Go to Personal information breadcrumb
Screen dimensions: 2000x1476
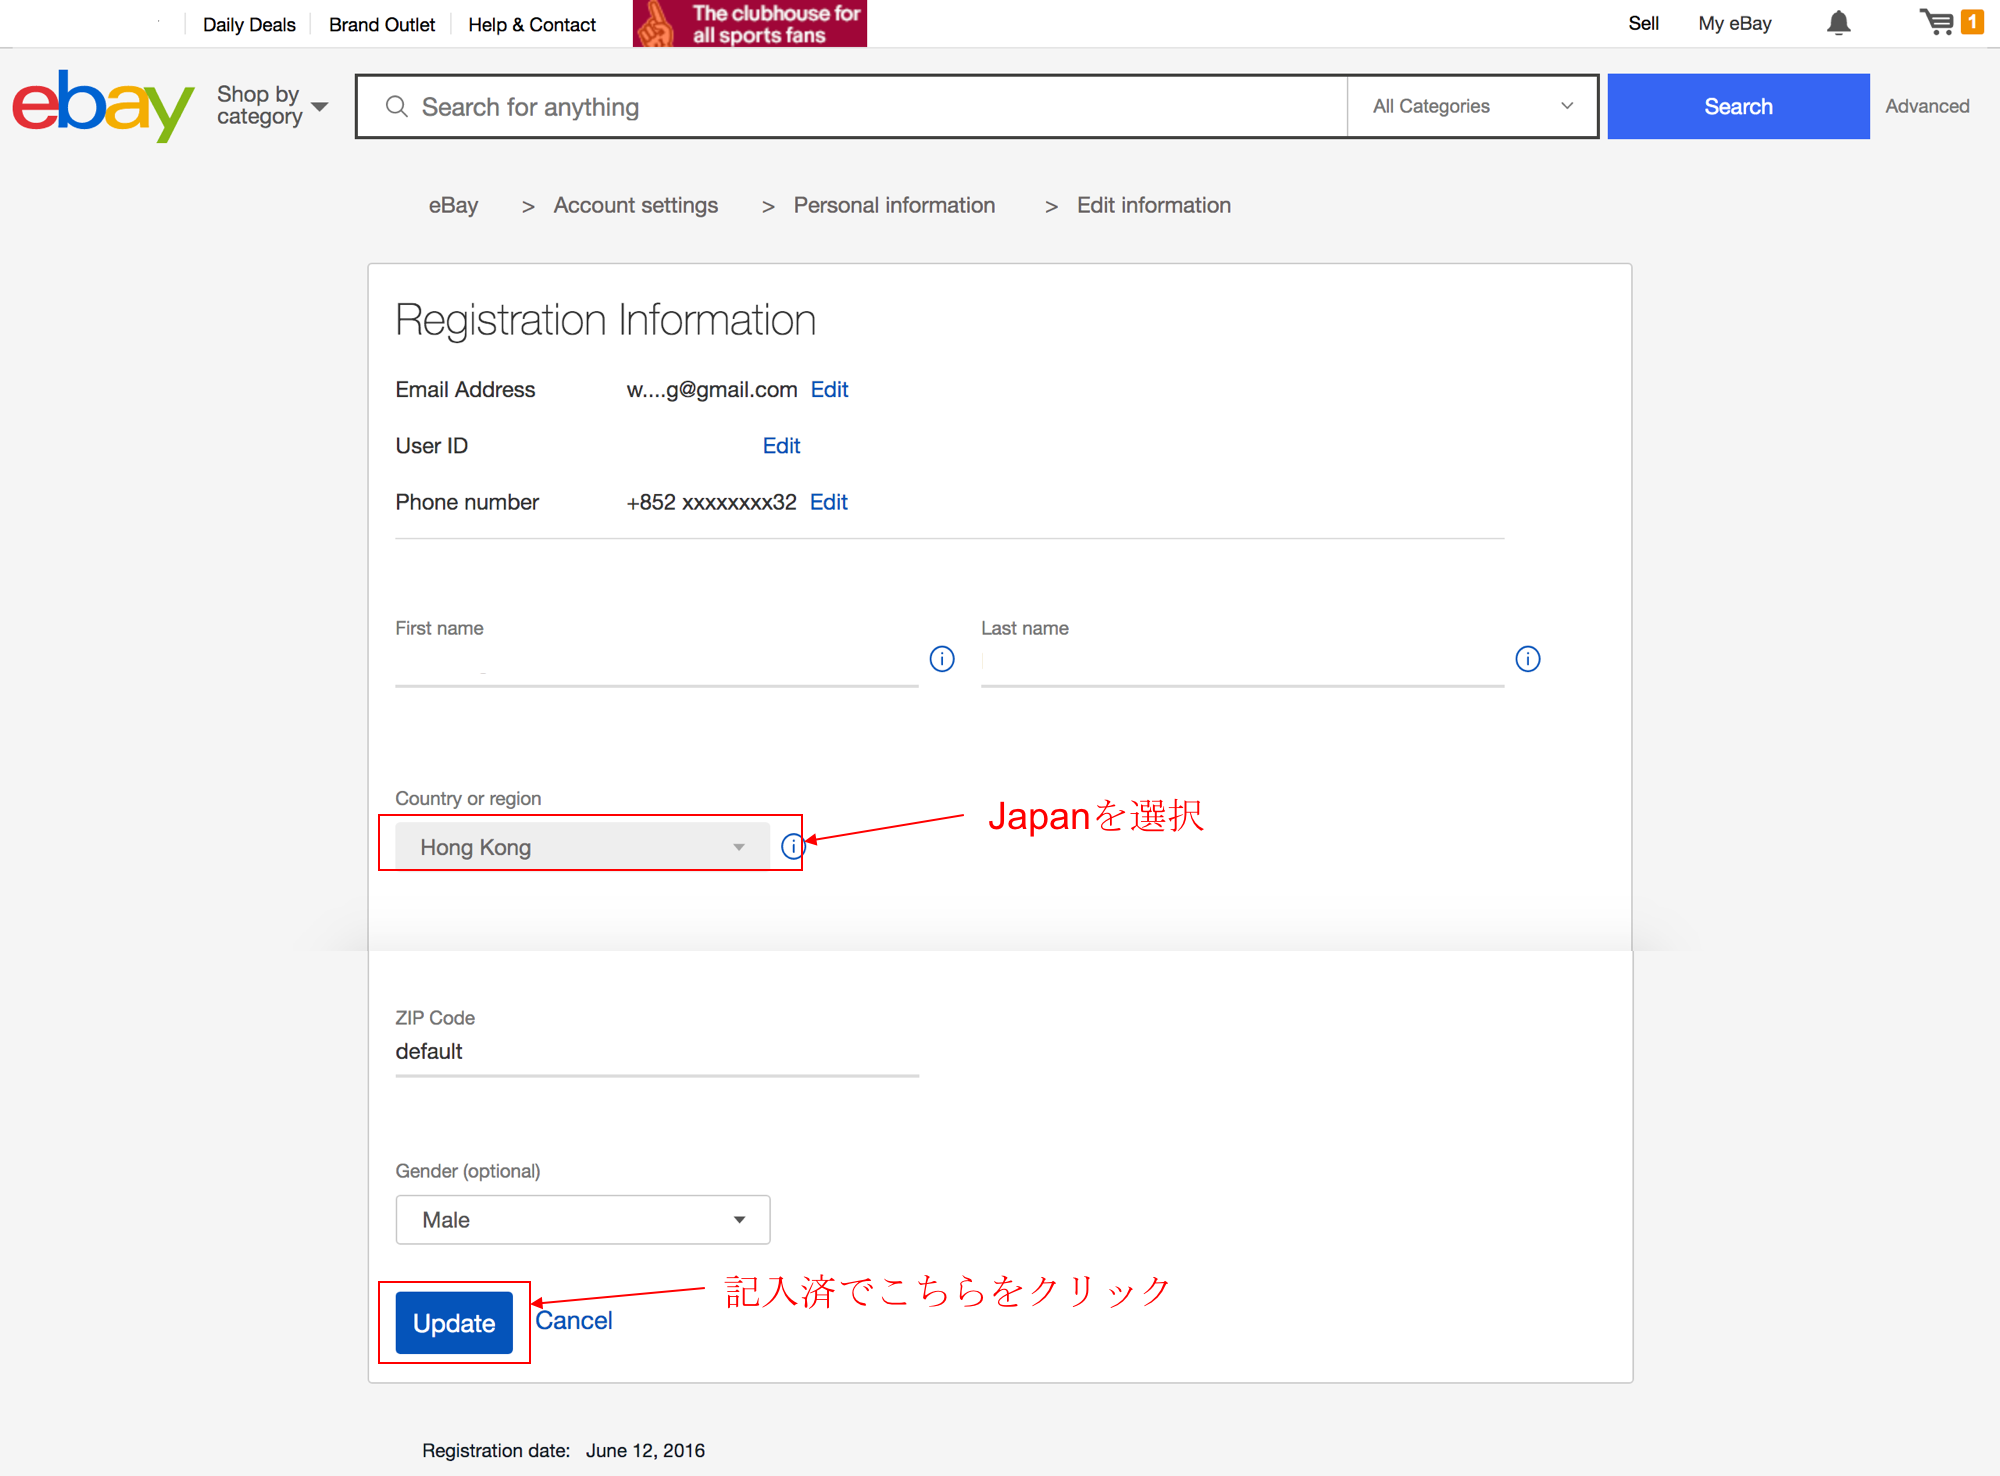894,205
